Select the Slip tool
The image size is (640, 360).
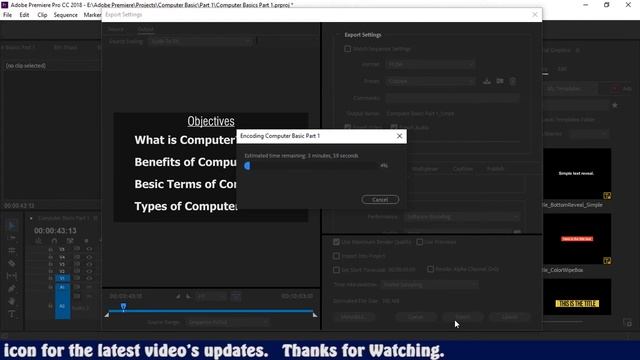(12, 276)
